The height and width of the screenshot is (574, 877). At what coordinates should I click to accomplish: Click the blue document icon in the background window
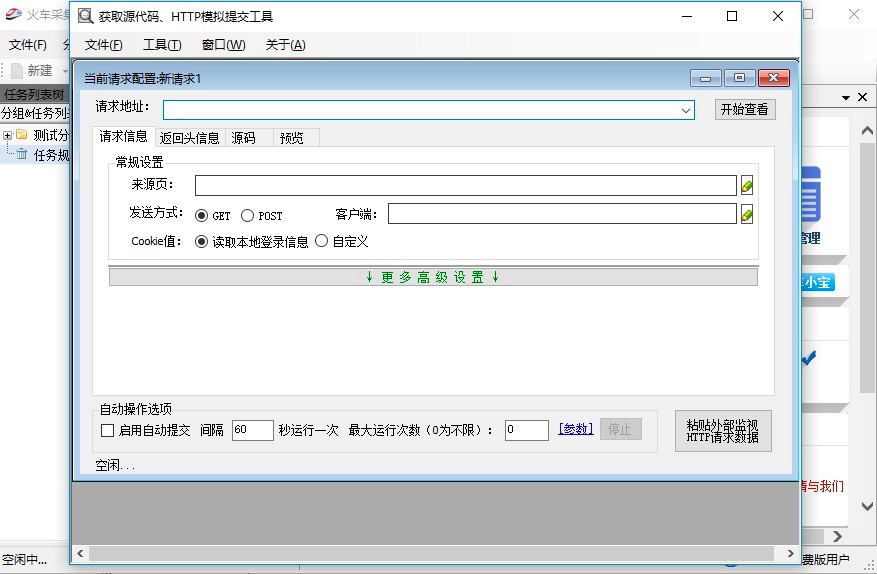[x=811, y=196]
